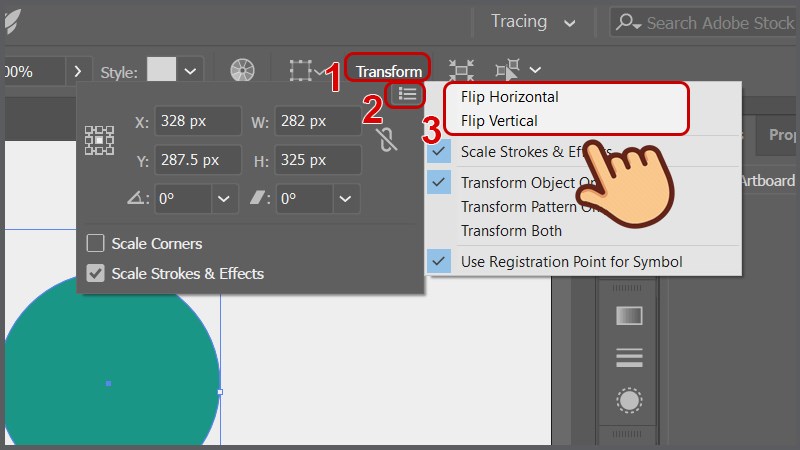
Task: Click the rotate angle icon label
Action: click(x=136, y=197)
